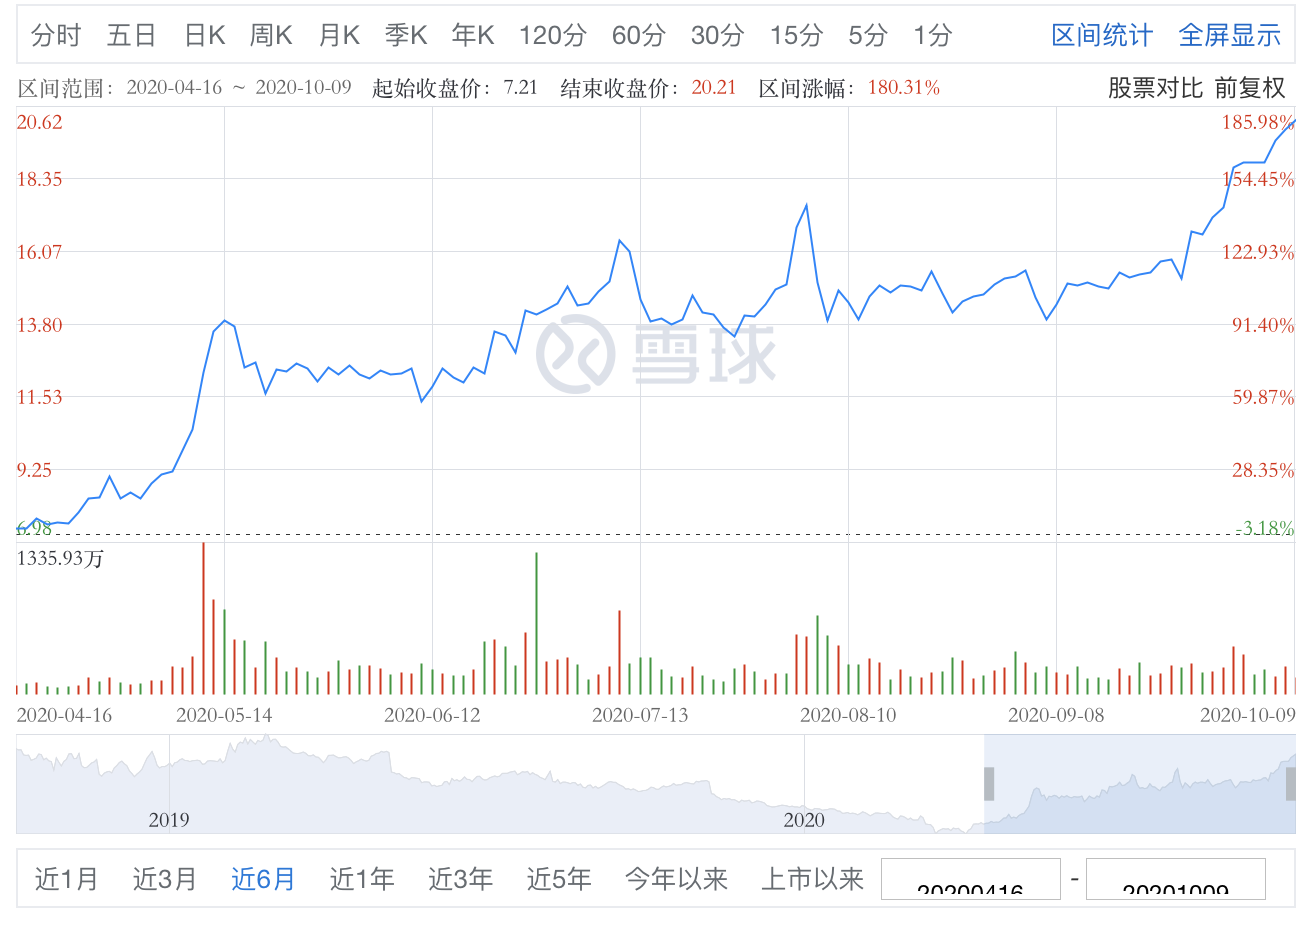Select the 近1月 range
This screenshot has height=934, width=1310.
(67, 879)
